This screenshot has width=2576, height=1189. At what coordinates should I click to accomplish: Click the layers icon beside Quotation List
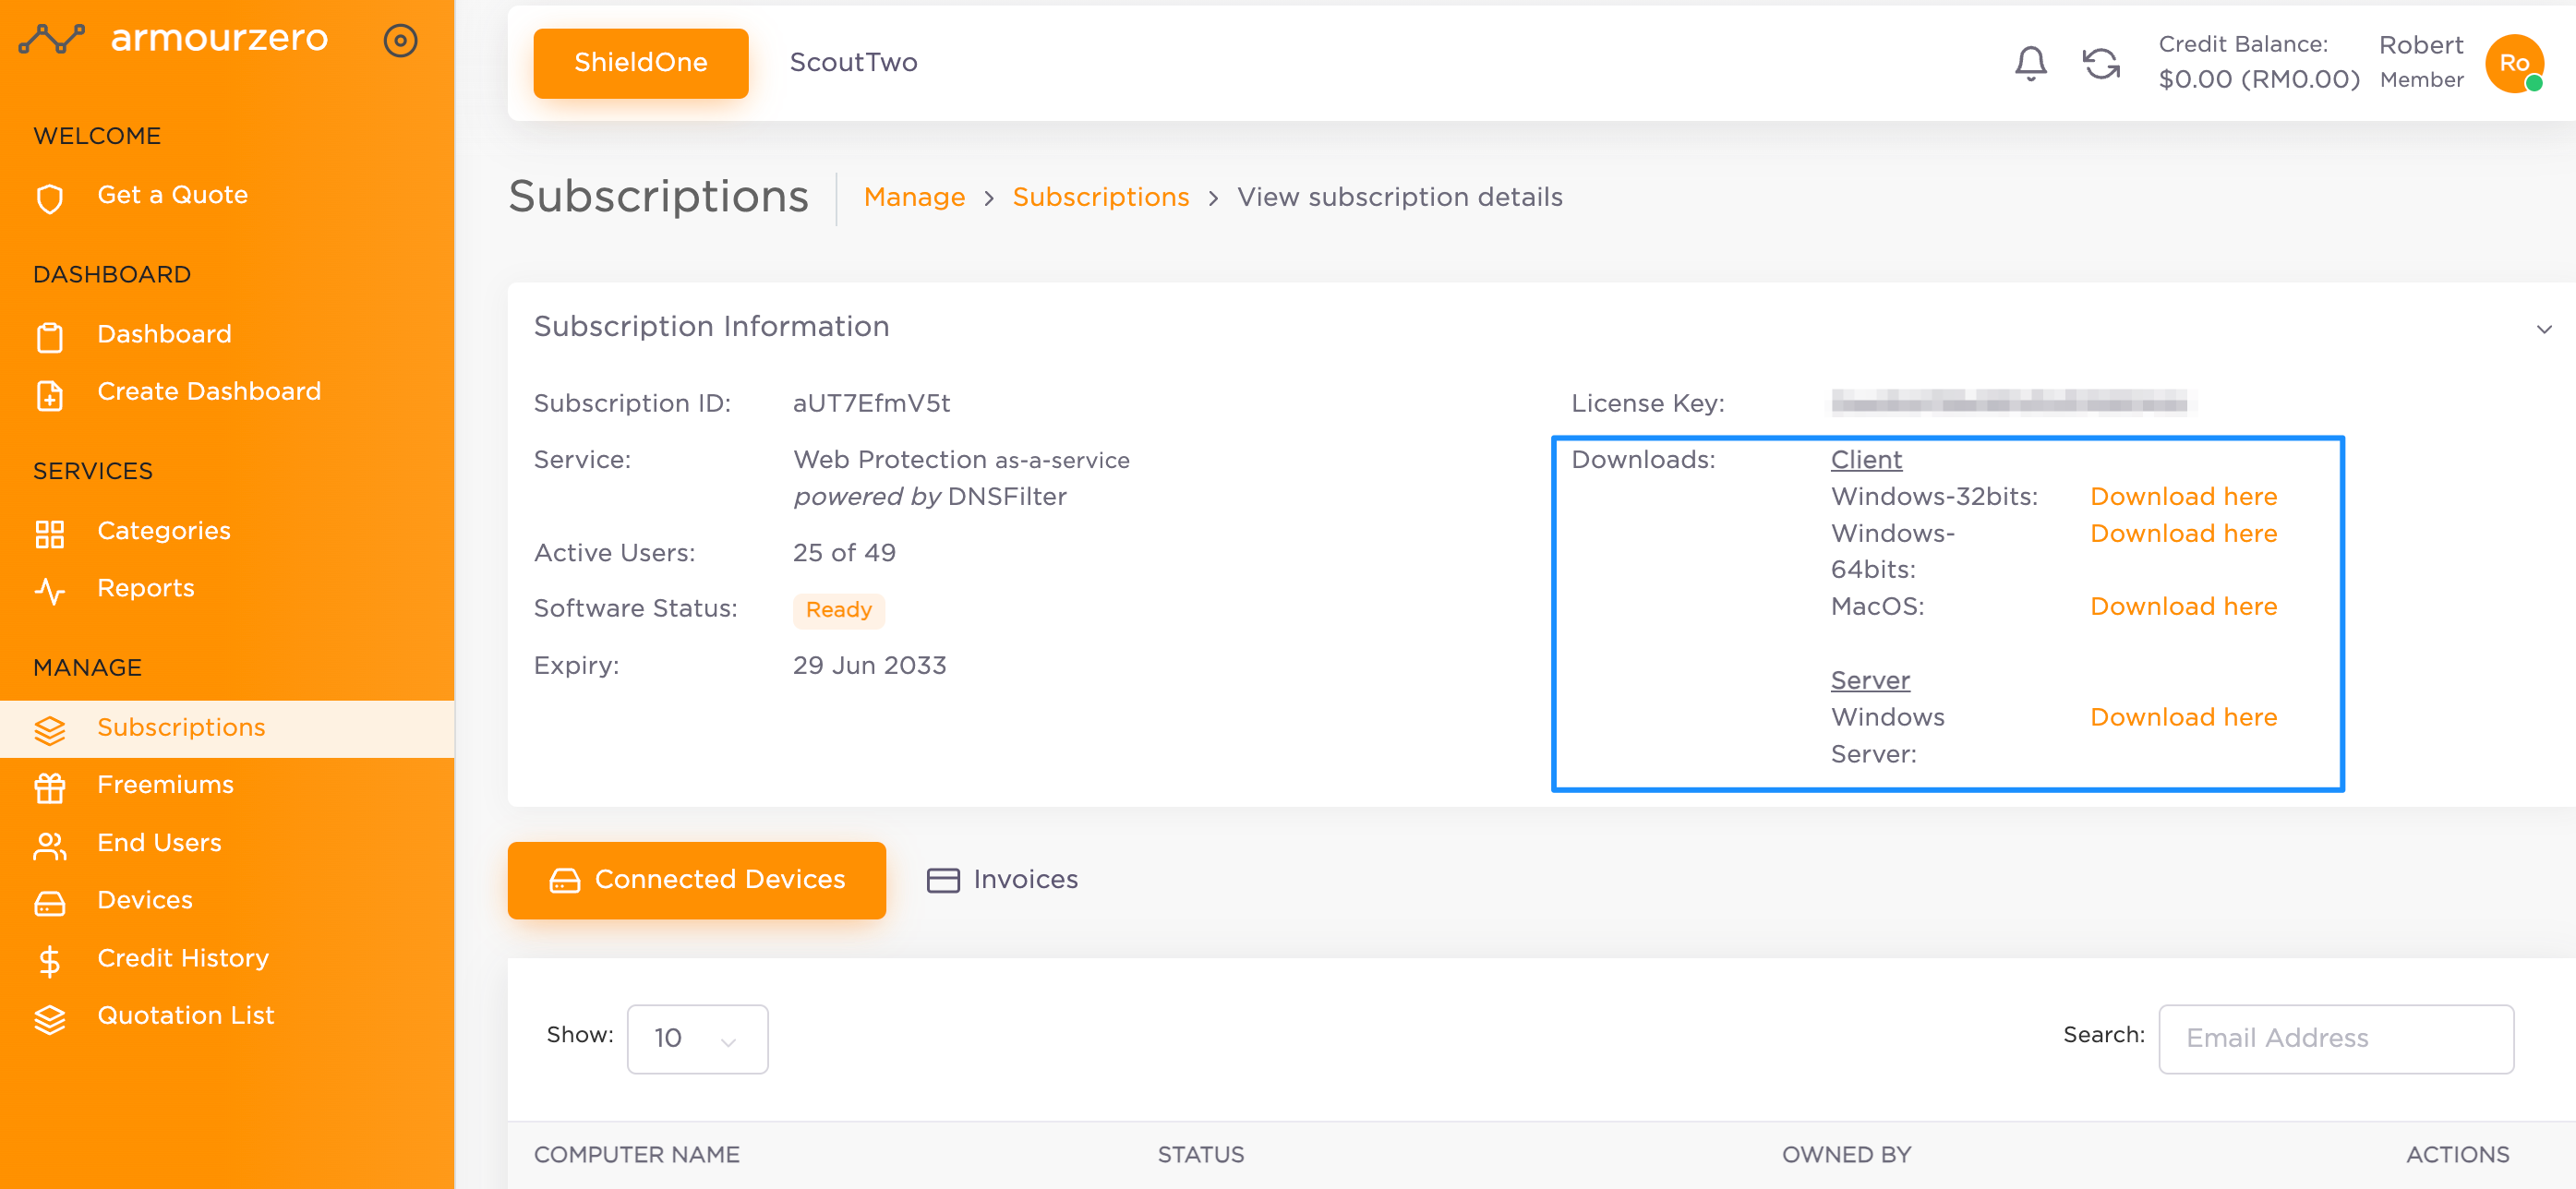(49, 1018)
